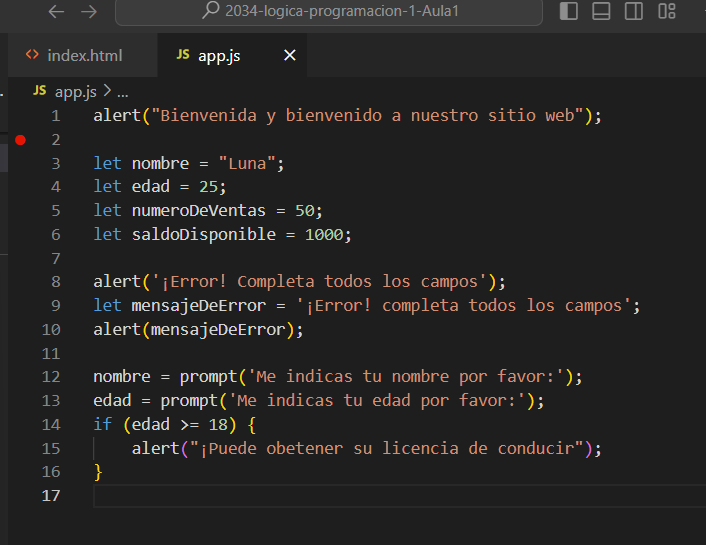The width and height of the screenshot is (706, 545).
Task: Click the app.js breadcrumb item
Action: (76, 92)
